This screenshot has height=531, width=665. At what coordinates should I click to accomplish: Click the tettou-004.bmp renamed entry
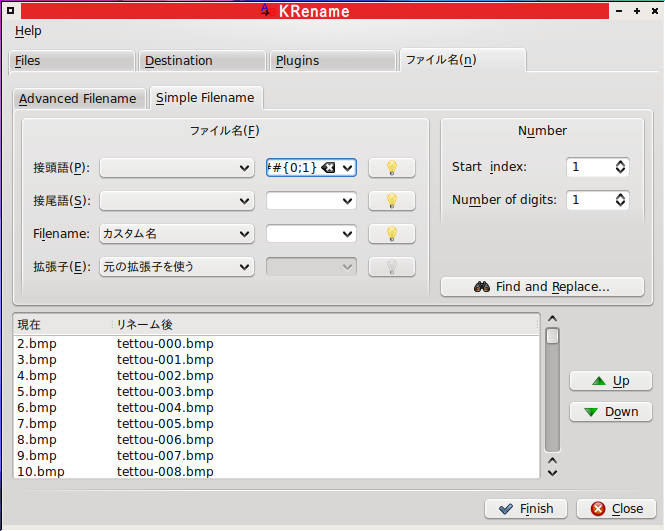coord(165,408)
